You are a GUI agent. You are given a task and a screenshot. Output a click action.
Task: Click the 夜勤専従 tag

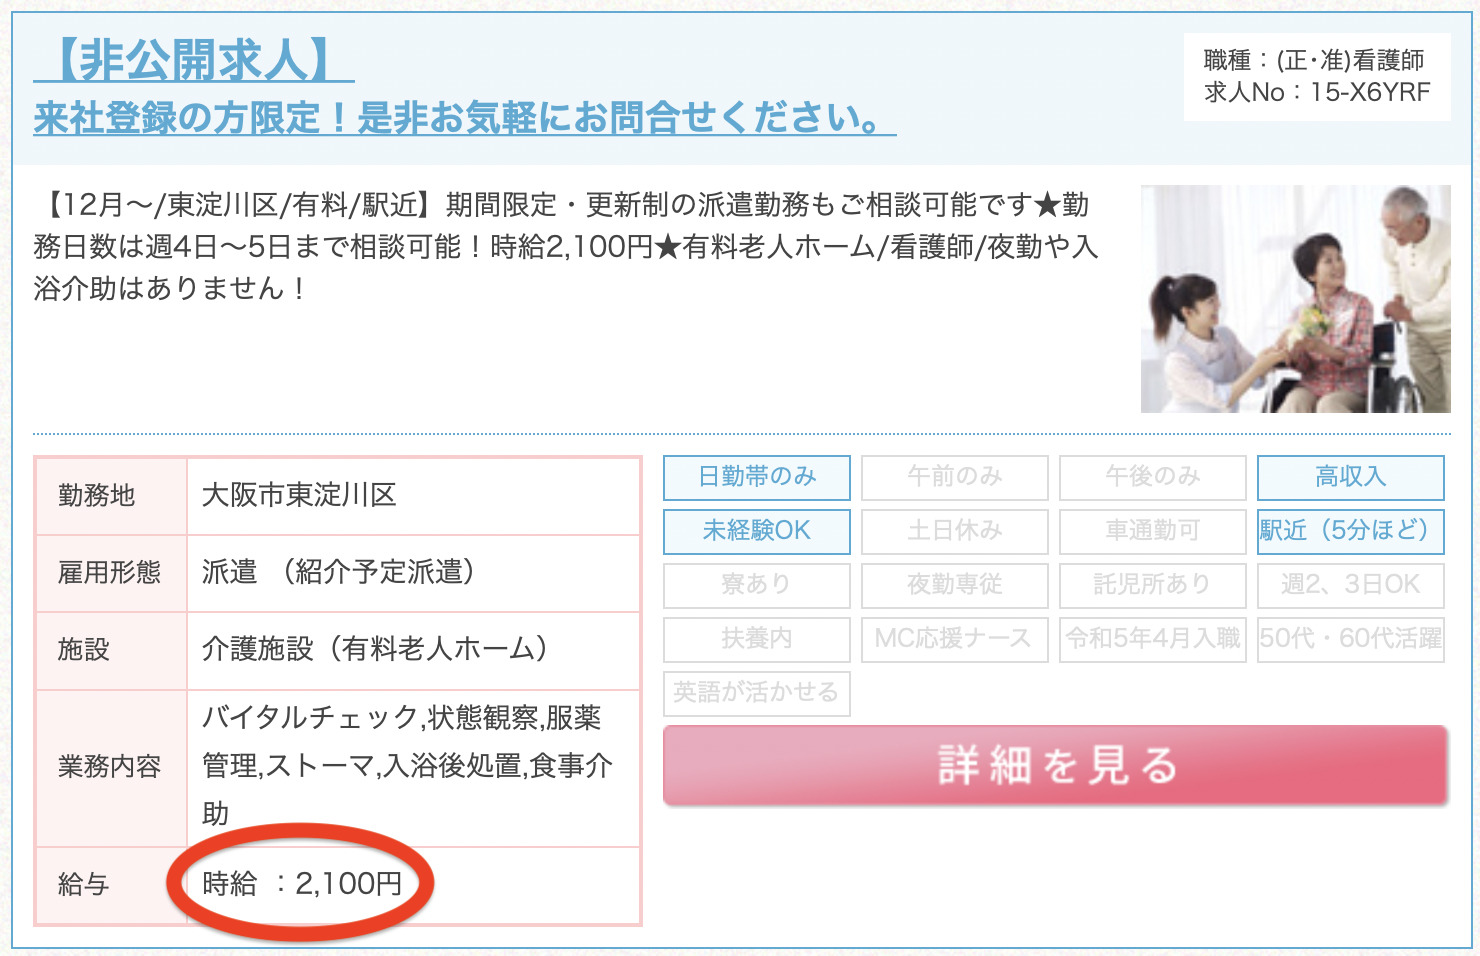click(x=955, y=585)
